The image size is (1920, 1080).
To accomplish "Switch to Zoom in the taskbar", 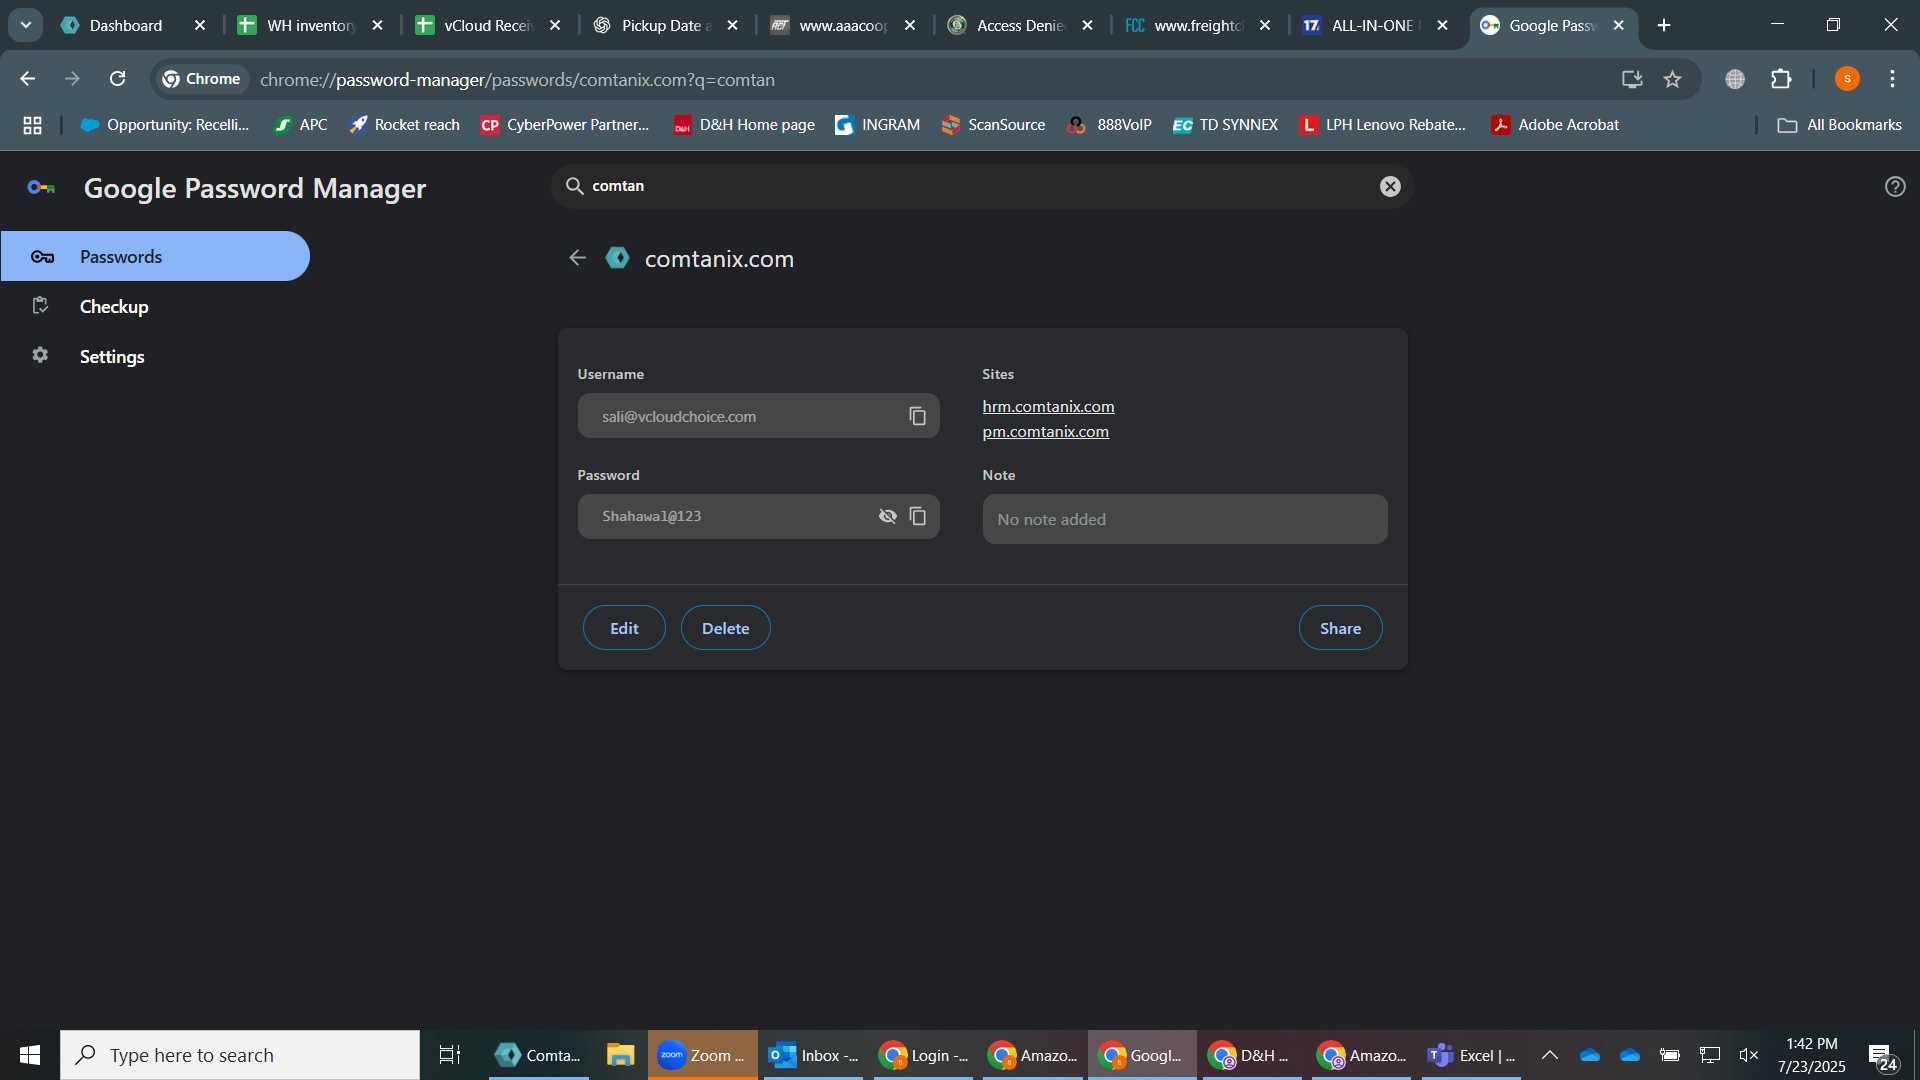I will (x=702, y=1055).
